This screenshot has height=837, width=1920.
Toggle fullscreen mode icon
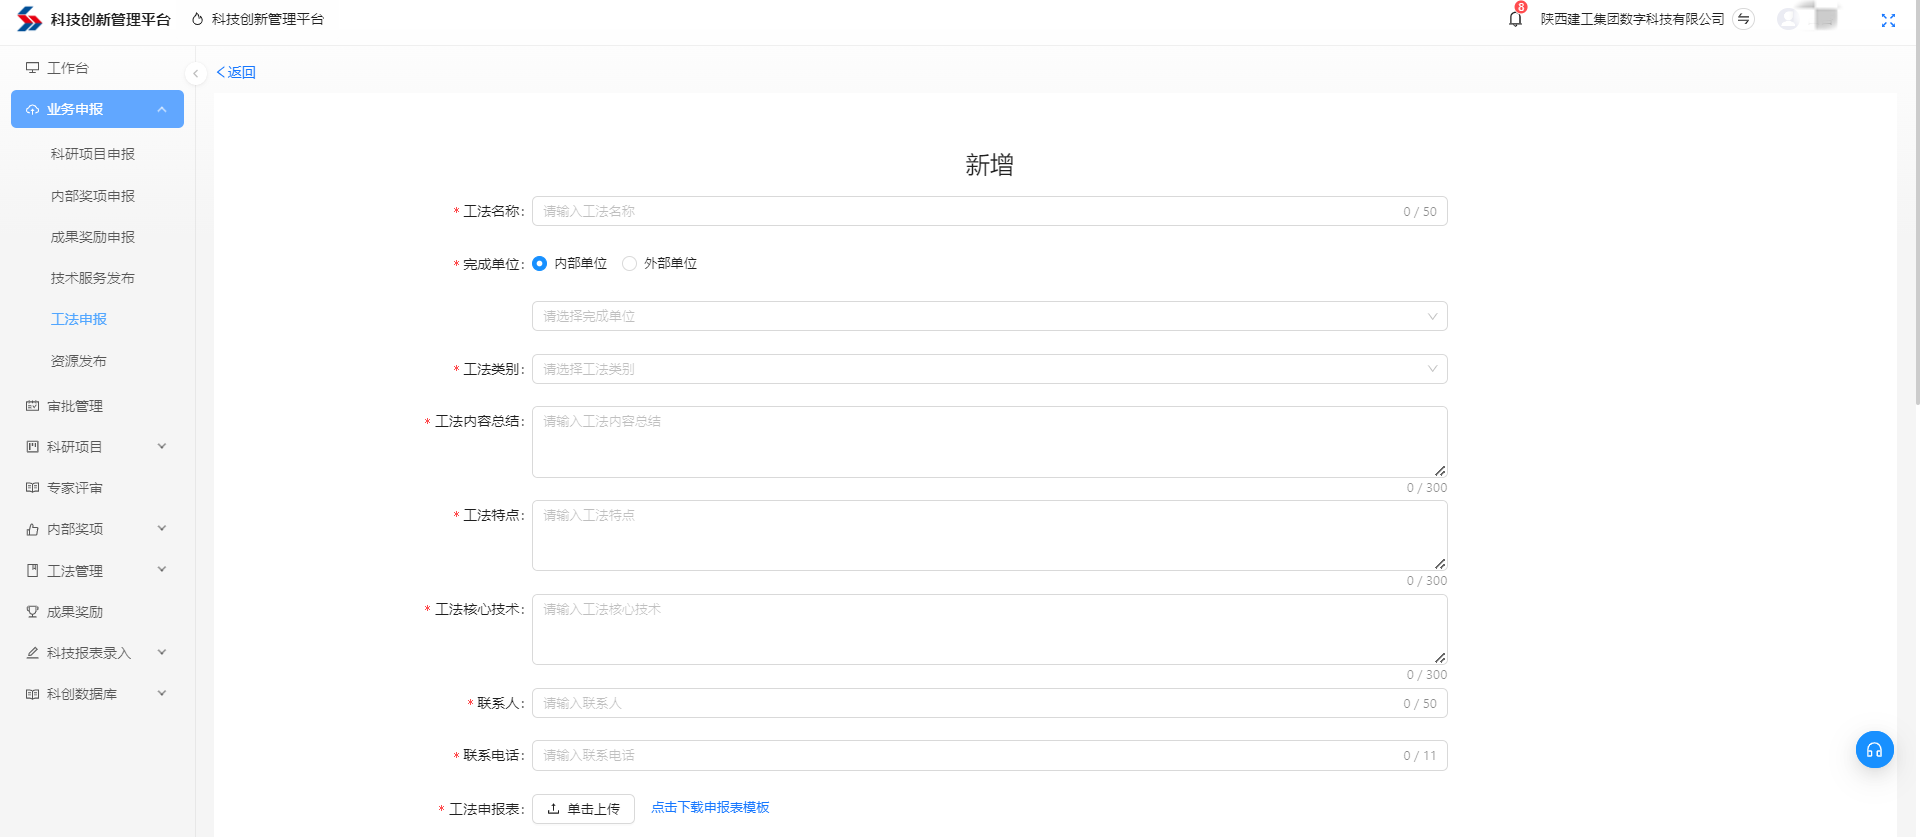point(1888,20)
